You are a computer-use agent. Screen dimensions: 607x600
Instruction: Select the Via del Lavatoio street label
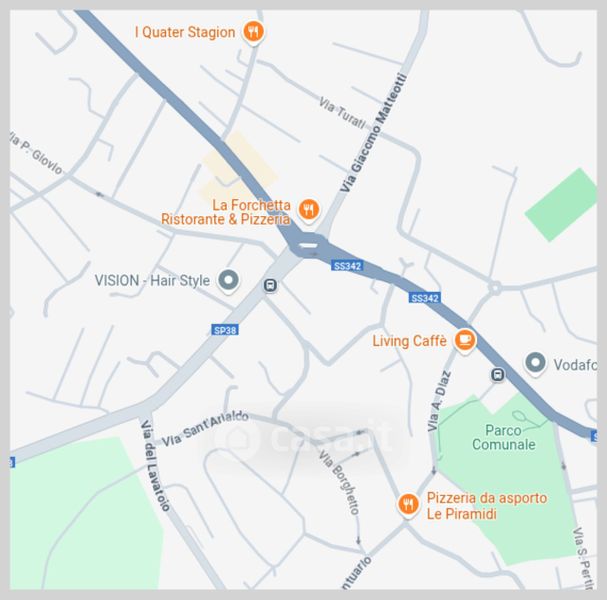(154, 465)
